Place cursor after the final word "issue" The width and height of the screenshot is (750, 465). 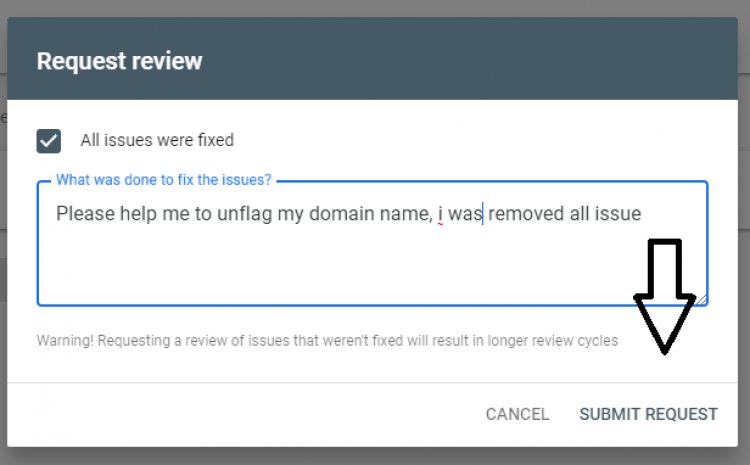[642, 213]
